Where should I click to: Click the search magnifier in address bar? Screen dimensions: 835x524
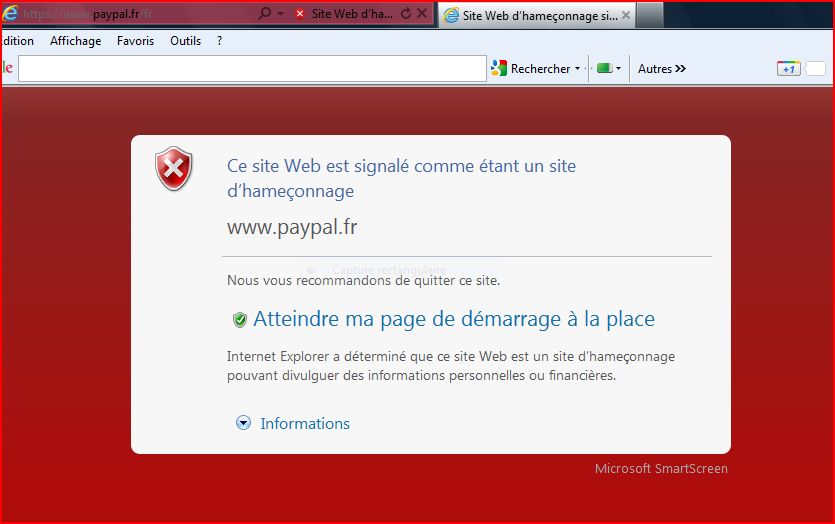point(264,13)
